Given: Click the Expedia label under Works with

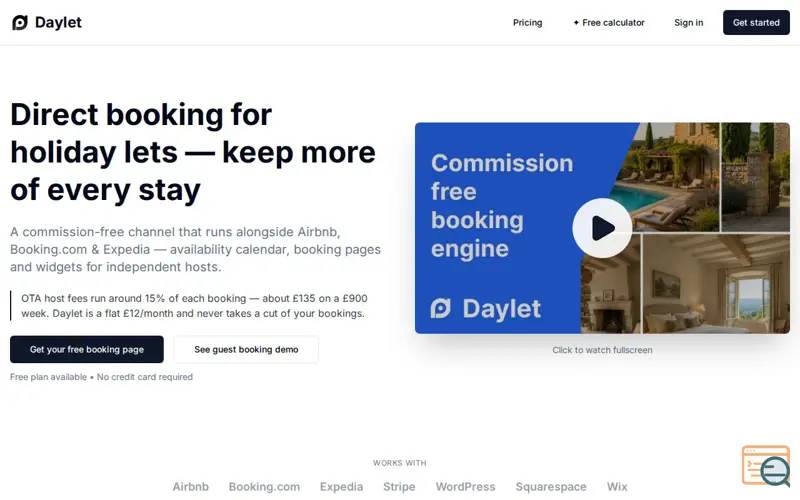Looking at the screenshot, I should 341,487.
